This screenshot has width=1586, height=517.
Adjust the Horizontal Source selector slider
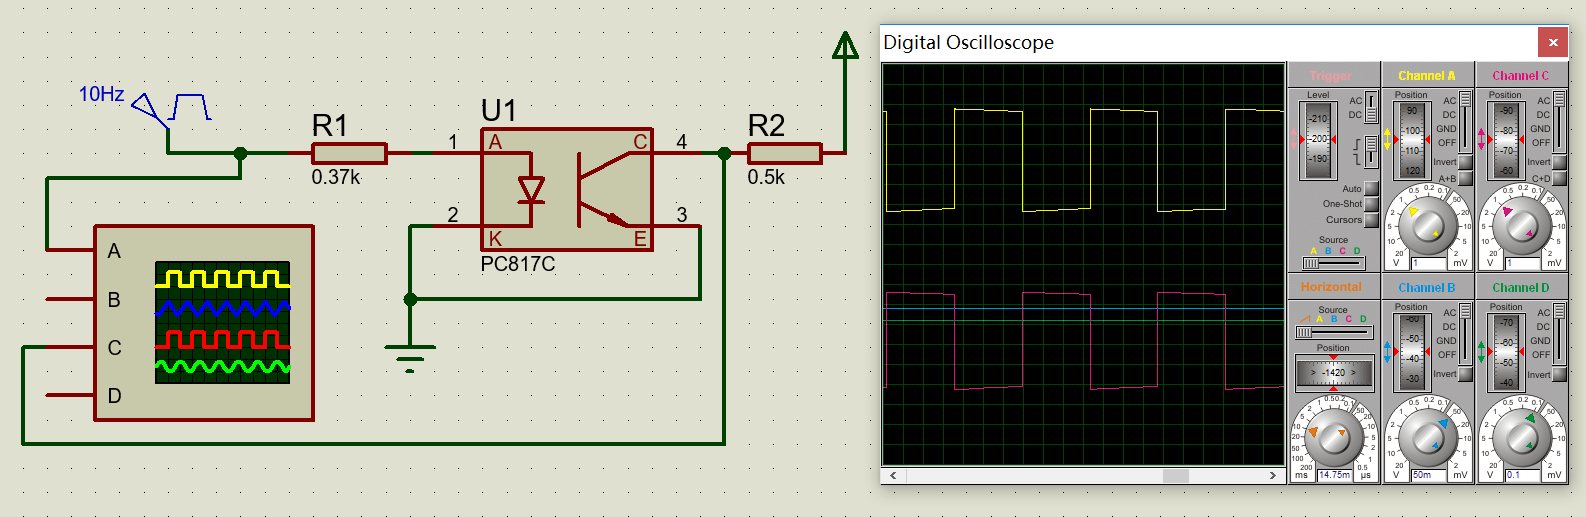(x=1333, y=332)
